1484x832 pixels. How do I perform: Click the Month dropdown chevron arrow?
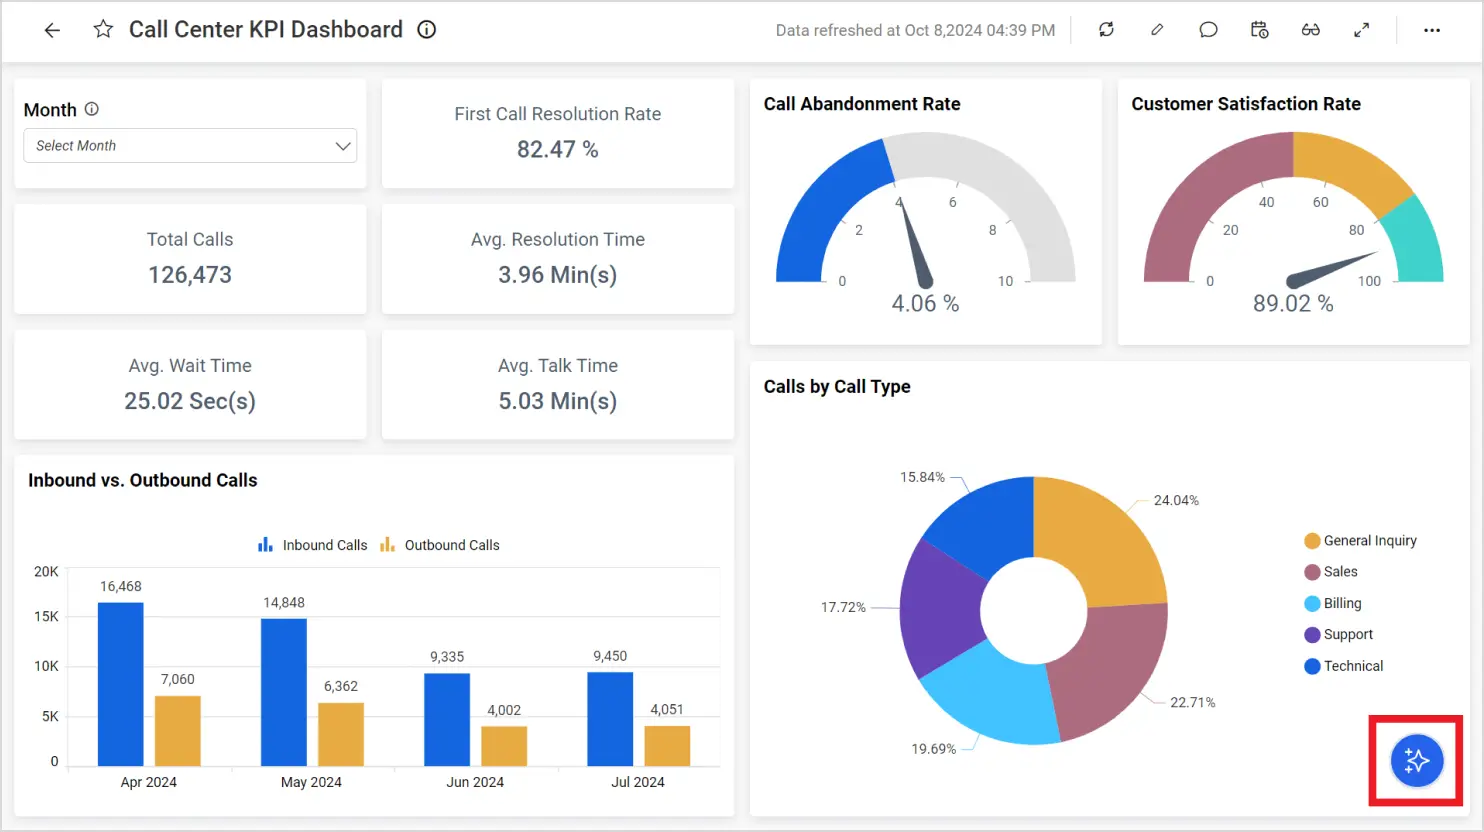pyautogui.click(x=342, y=146)
